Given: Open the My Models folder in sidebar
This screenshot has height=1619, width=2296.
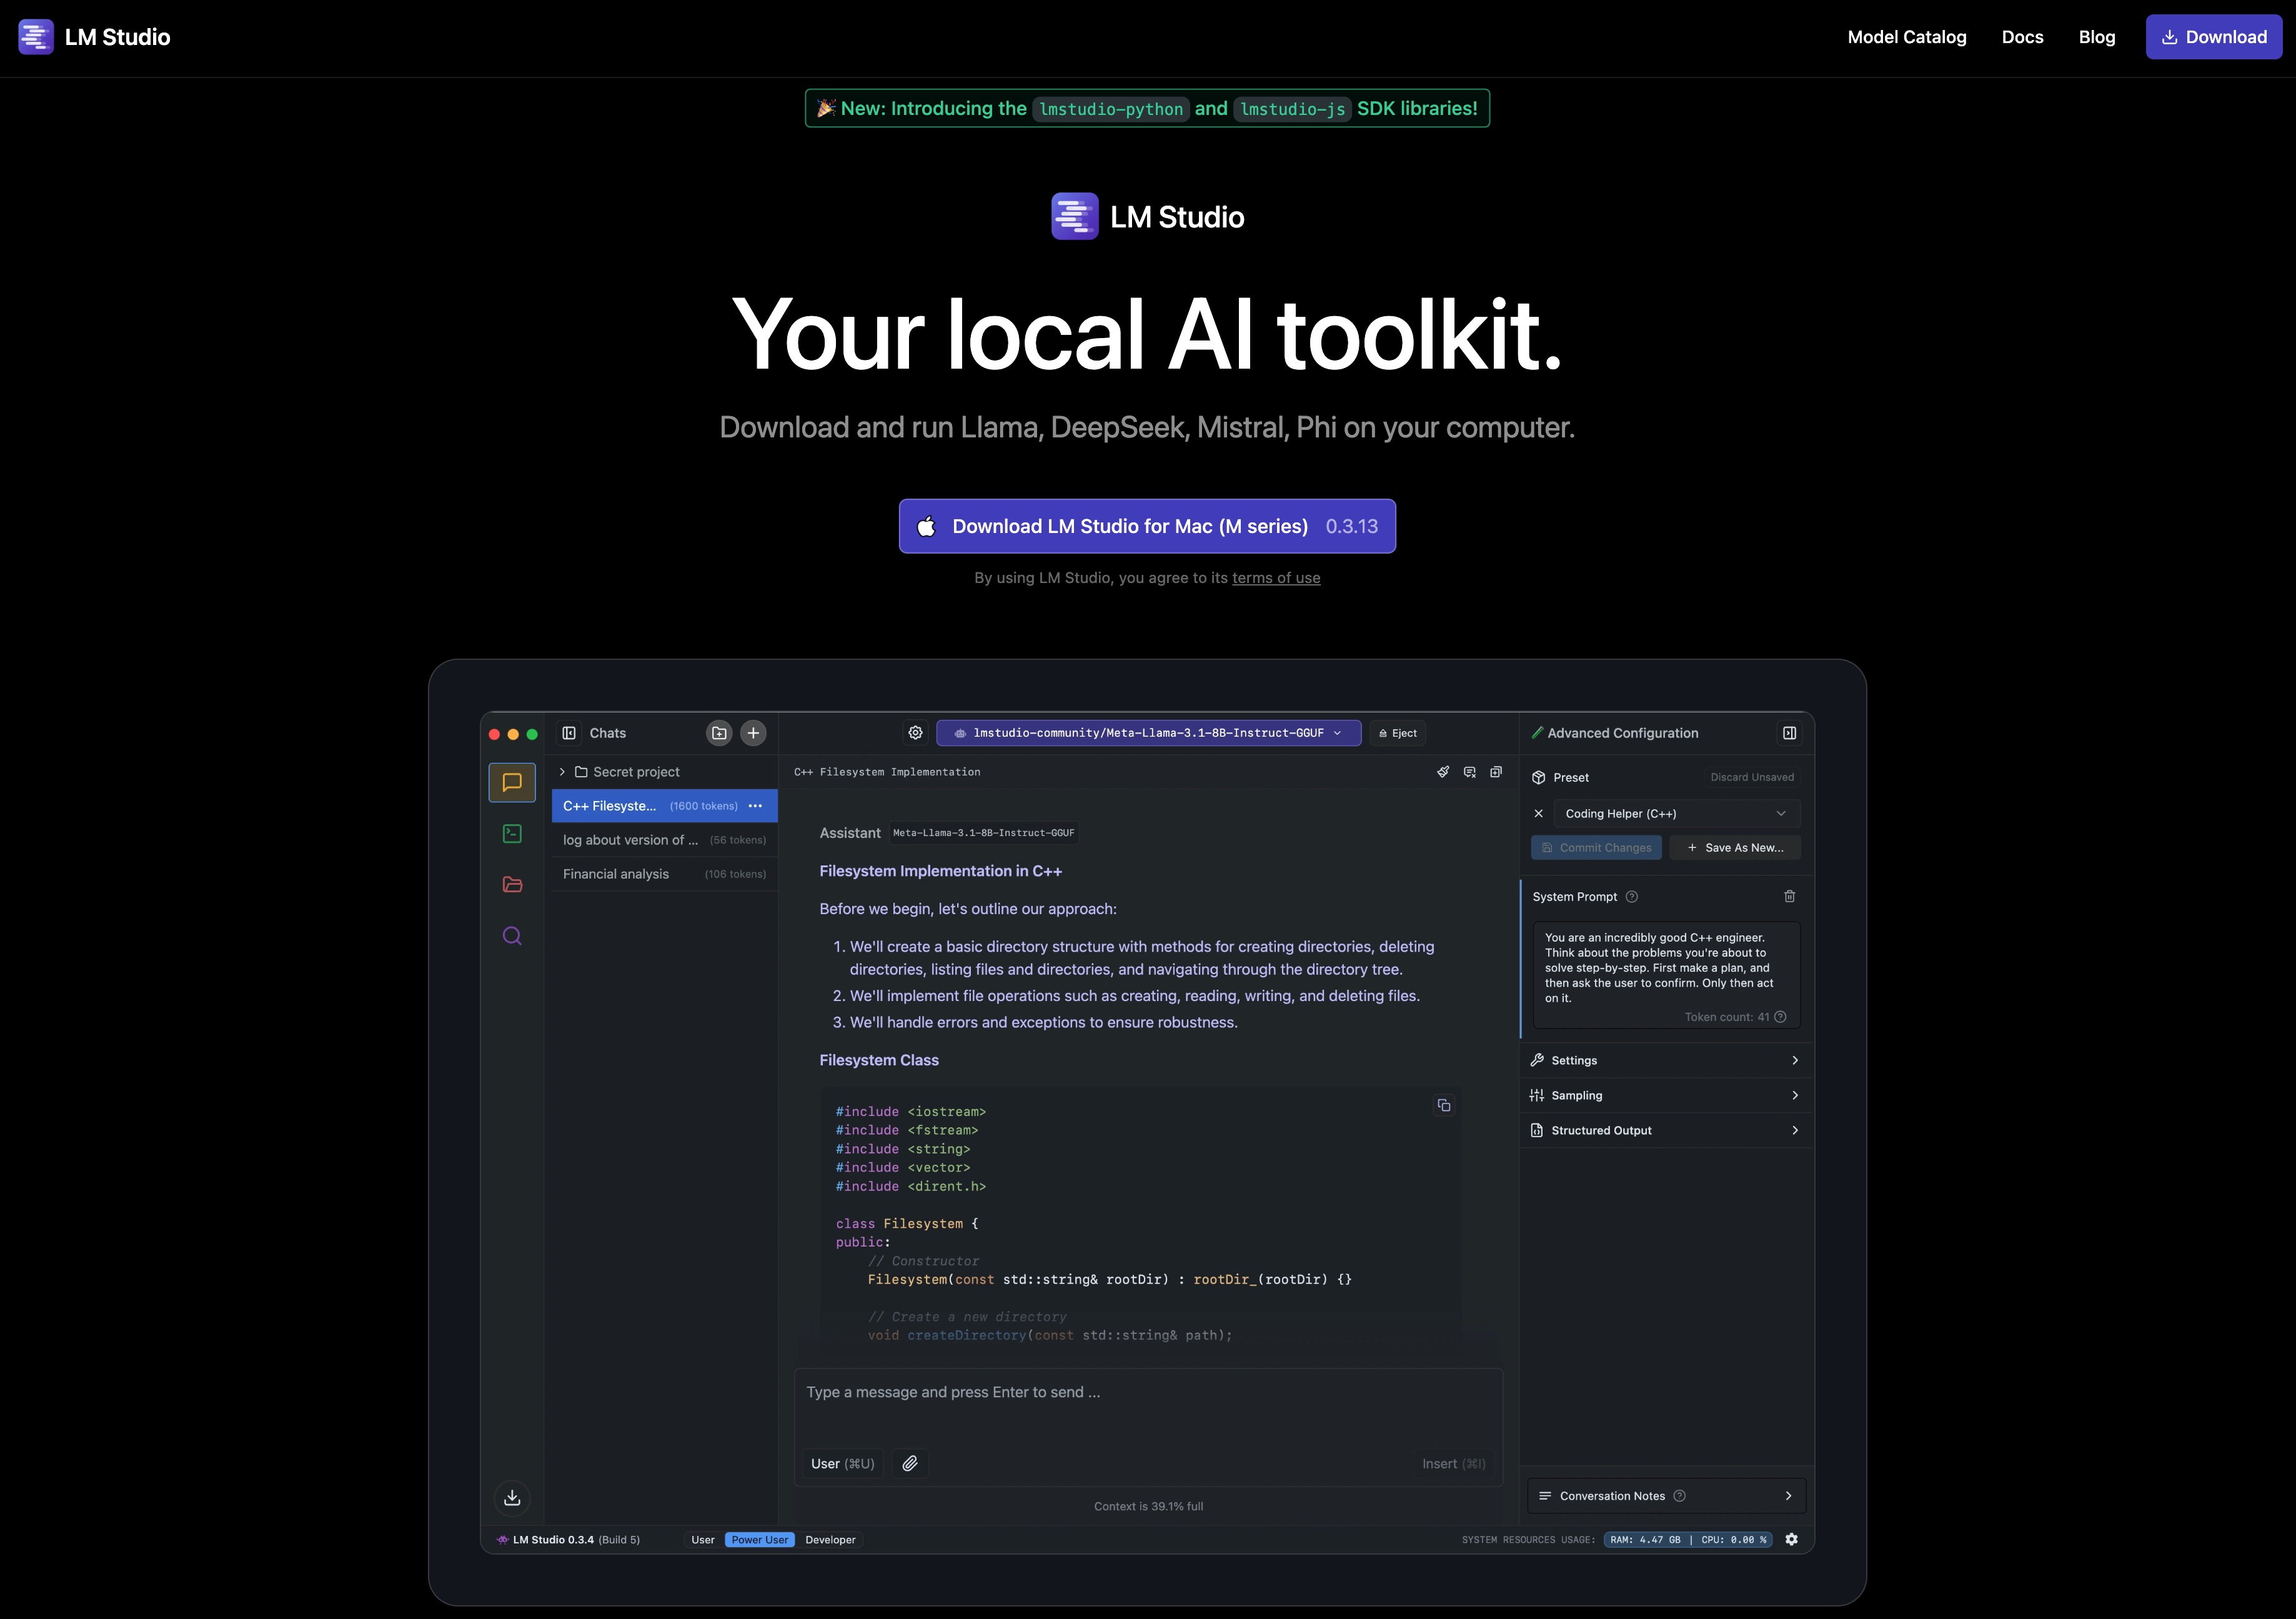Looking at the screenshot, I should tap(512, 884).
